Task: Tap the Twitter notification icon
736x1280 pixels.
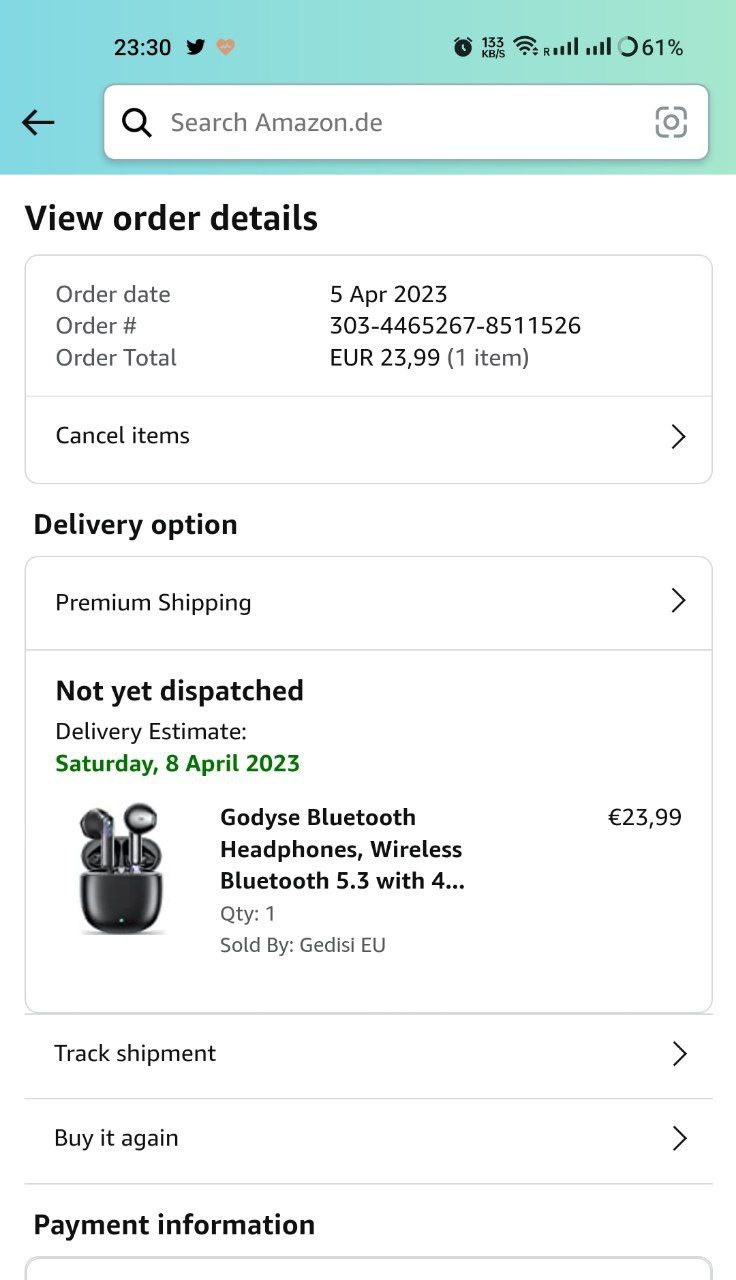Action: pos(196,47)
